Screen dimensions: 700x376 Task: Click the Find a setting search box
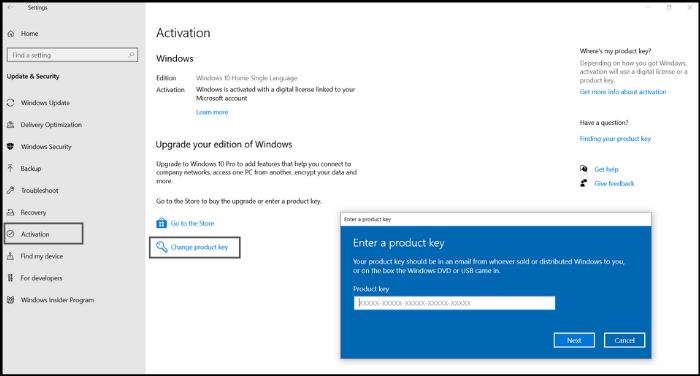pos(72,55)
